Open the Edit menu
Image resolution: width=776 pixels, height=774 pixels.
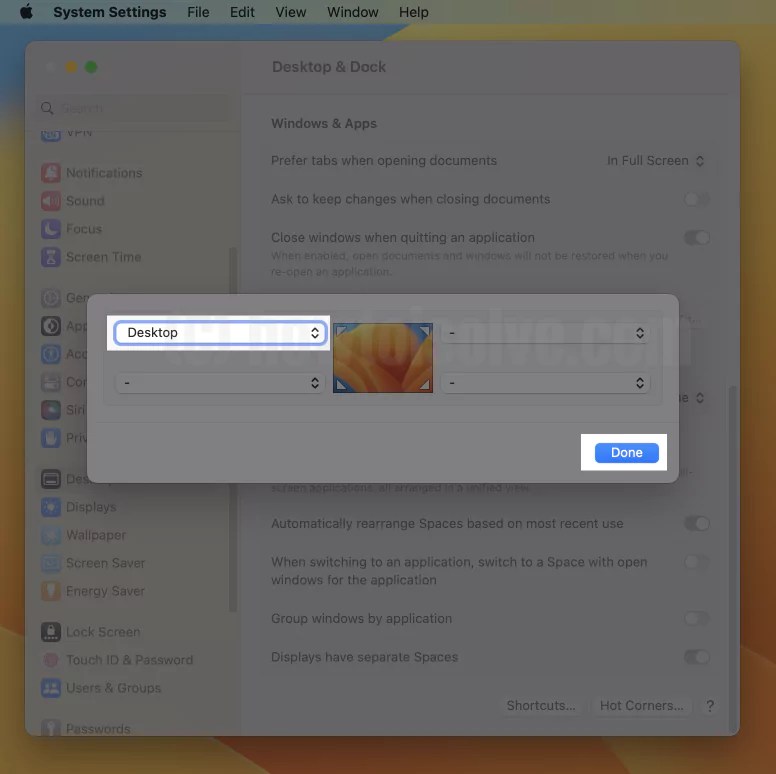(x=242, y=12)
